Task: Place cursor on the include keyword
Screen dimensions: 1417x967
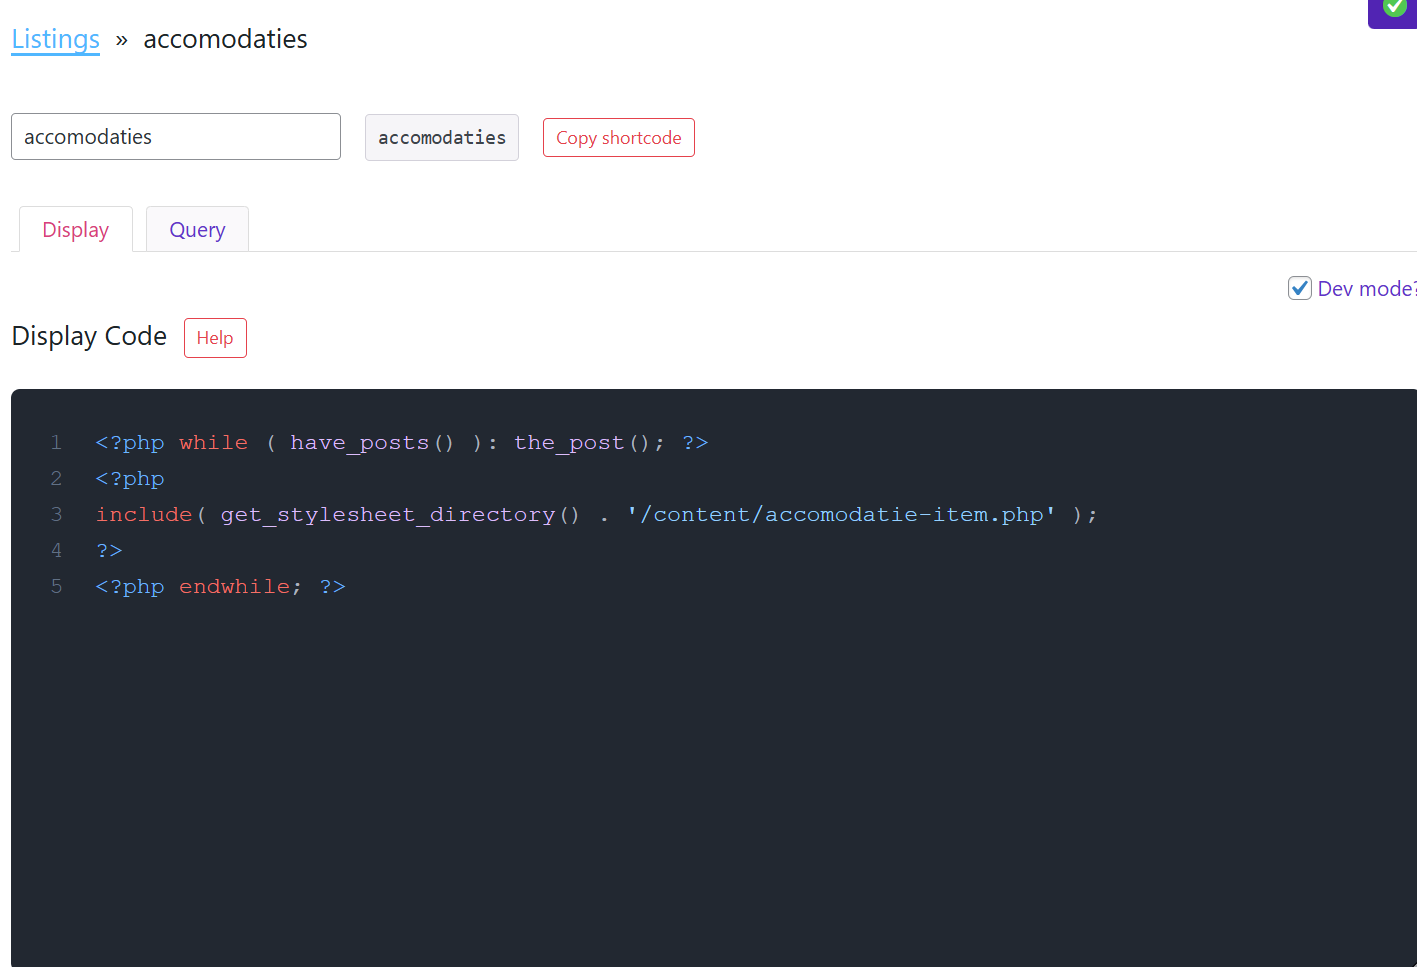Action: pos(144,515)
